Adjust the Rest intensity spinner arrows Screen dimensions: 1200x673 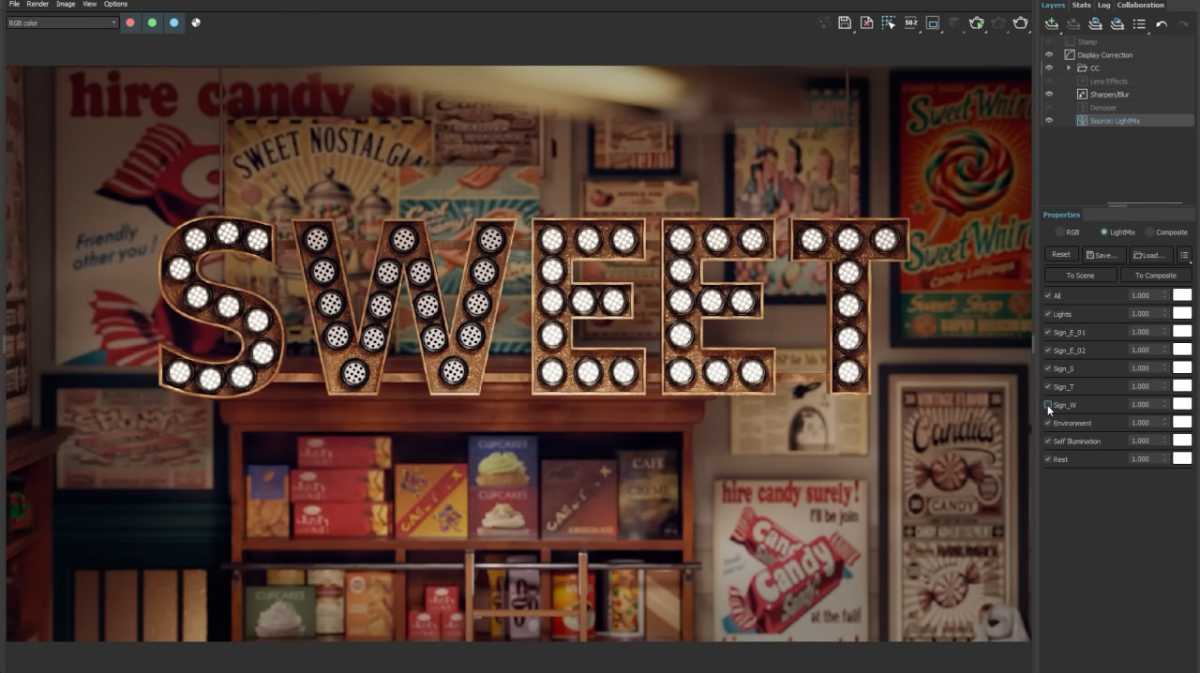(1166, 459)
